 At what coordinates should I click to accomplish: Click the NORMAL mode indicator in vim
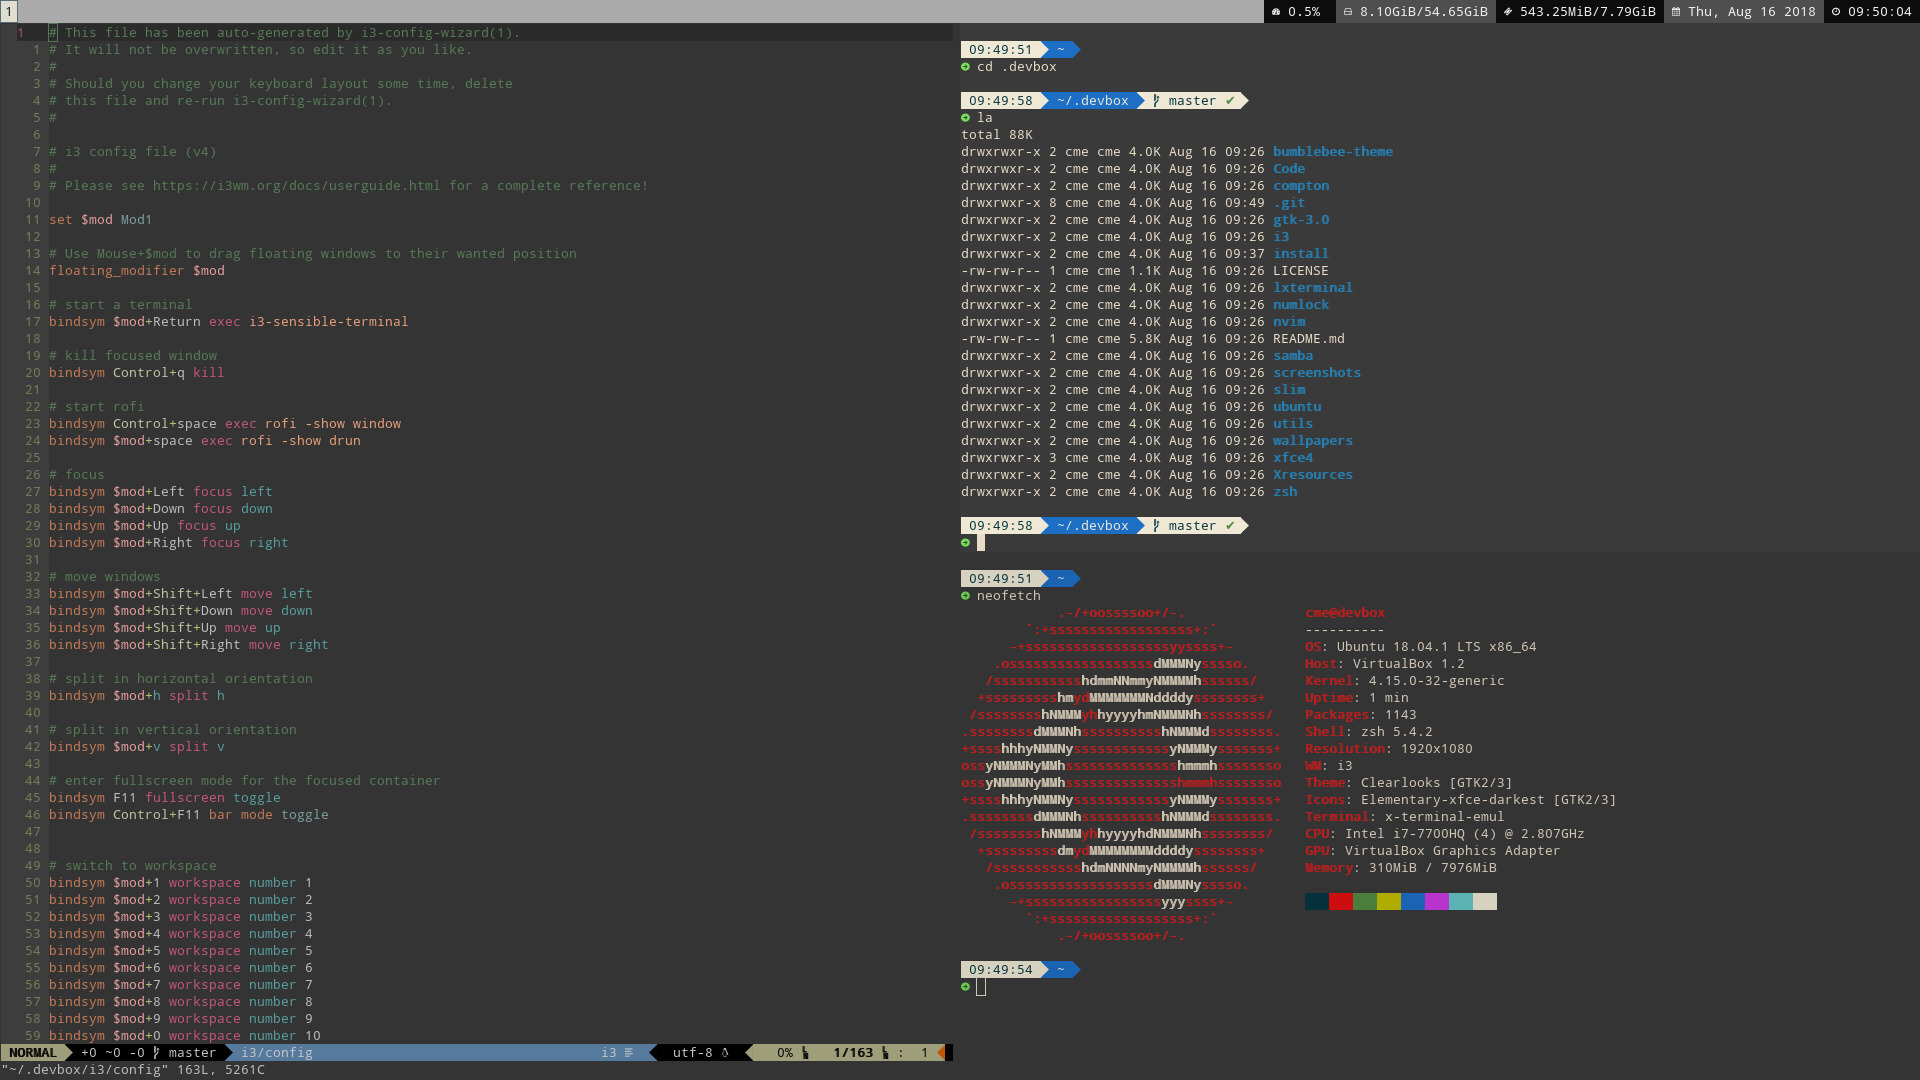tap(33, 1053)
